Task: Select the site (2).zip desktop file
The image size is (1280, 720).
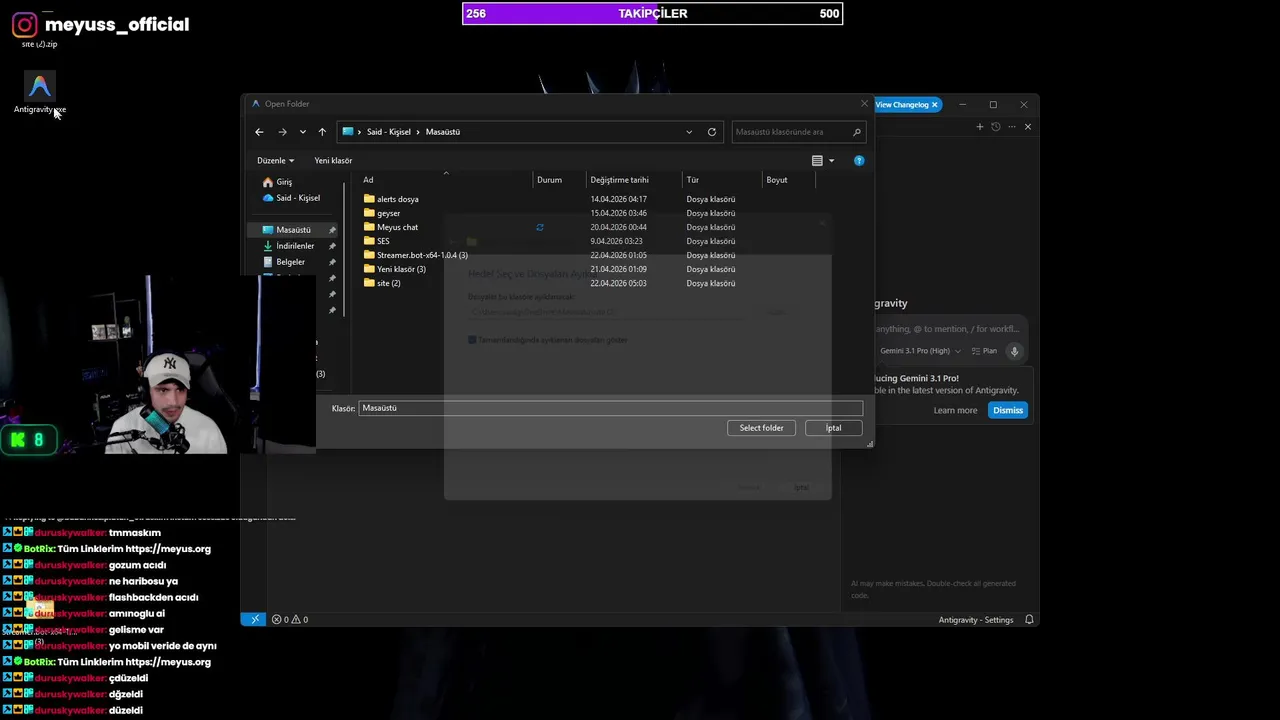Action: tap(40, 44)
